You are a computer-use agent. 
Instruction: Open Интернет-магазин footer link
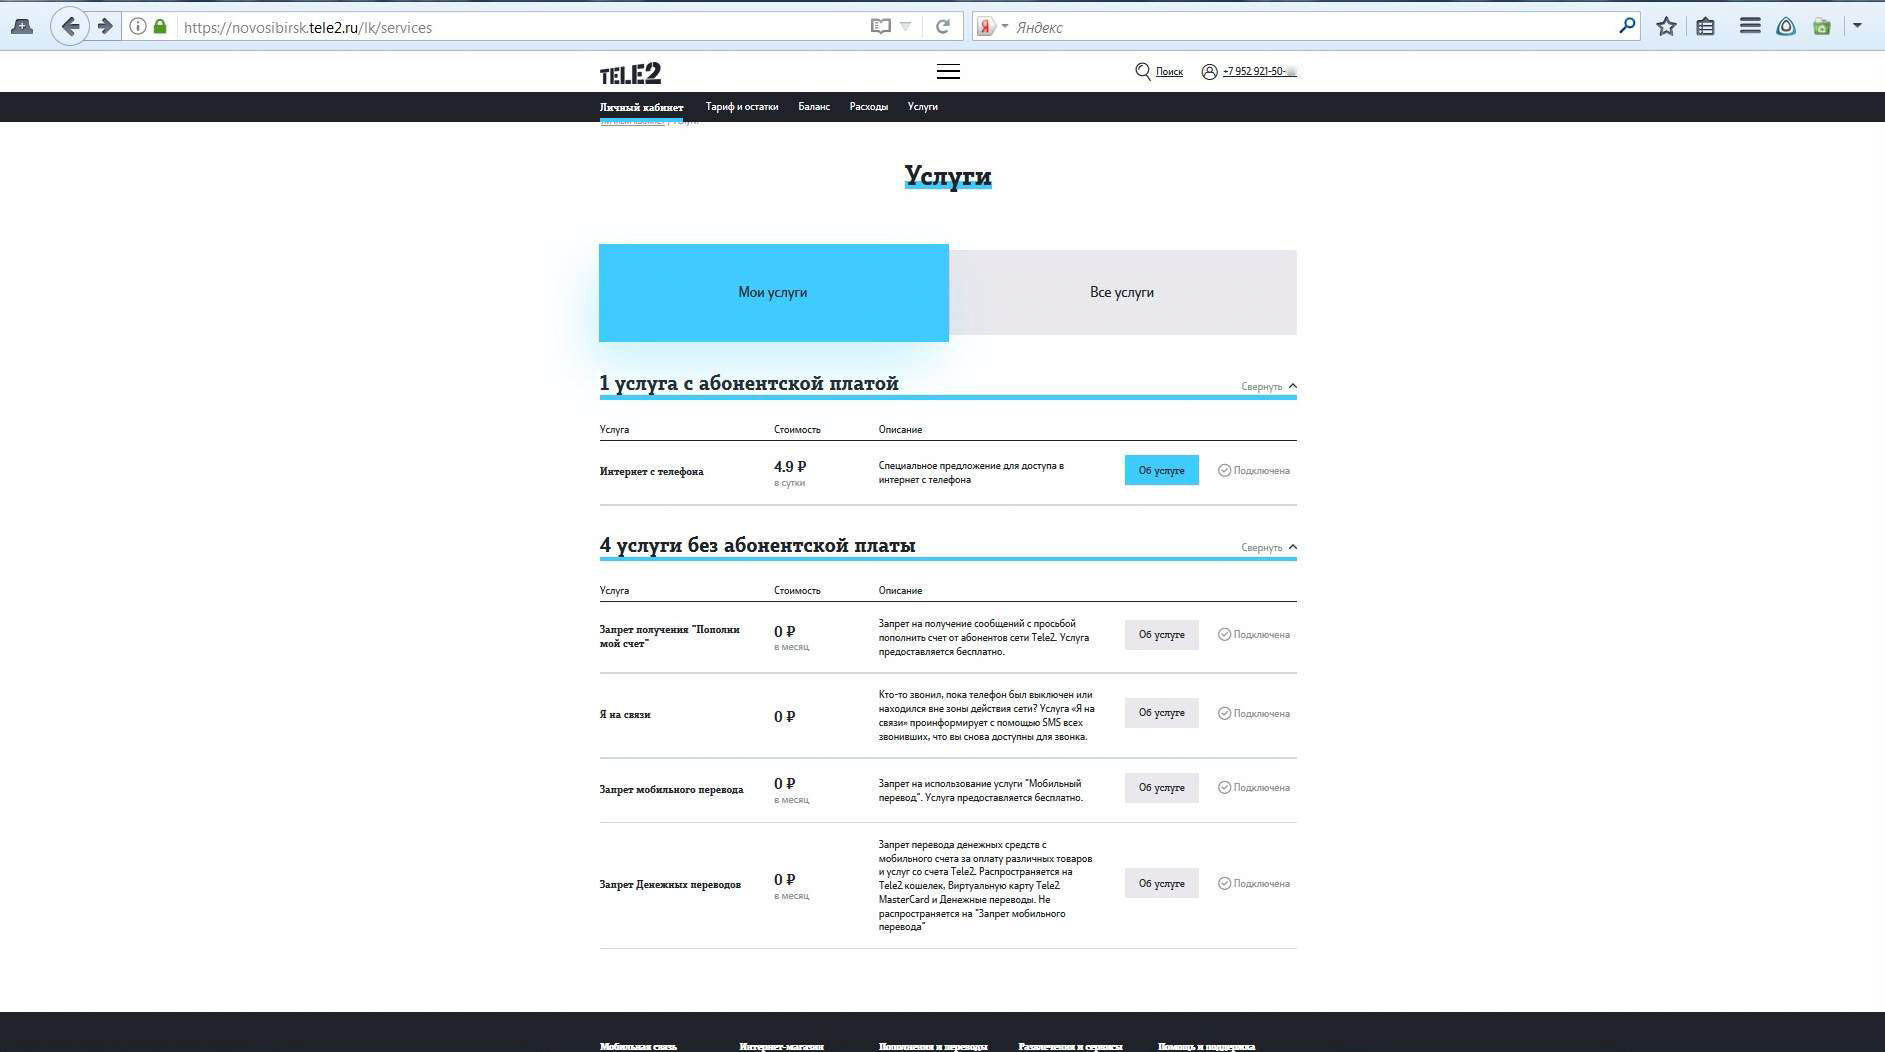[781, 1046]
